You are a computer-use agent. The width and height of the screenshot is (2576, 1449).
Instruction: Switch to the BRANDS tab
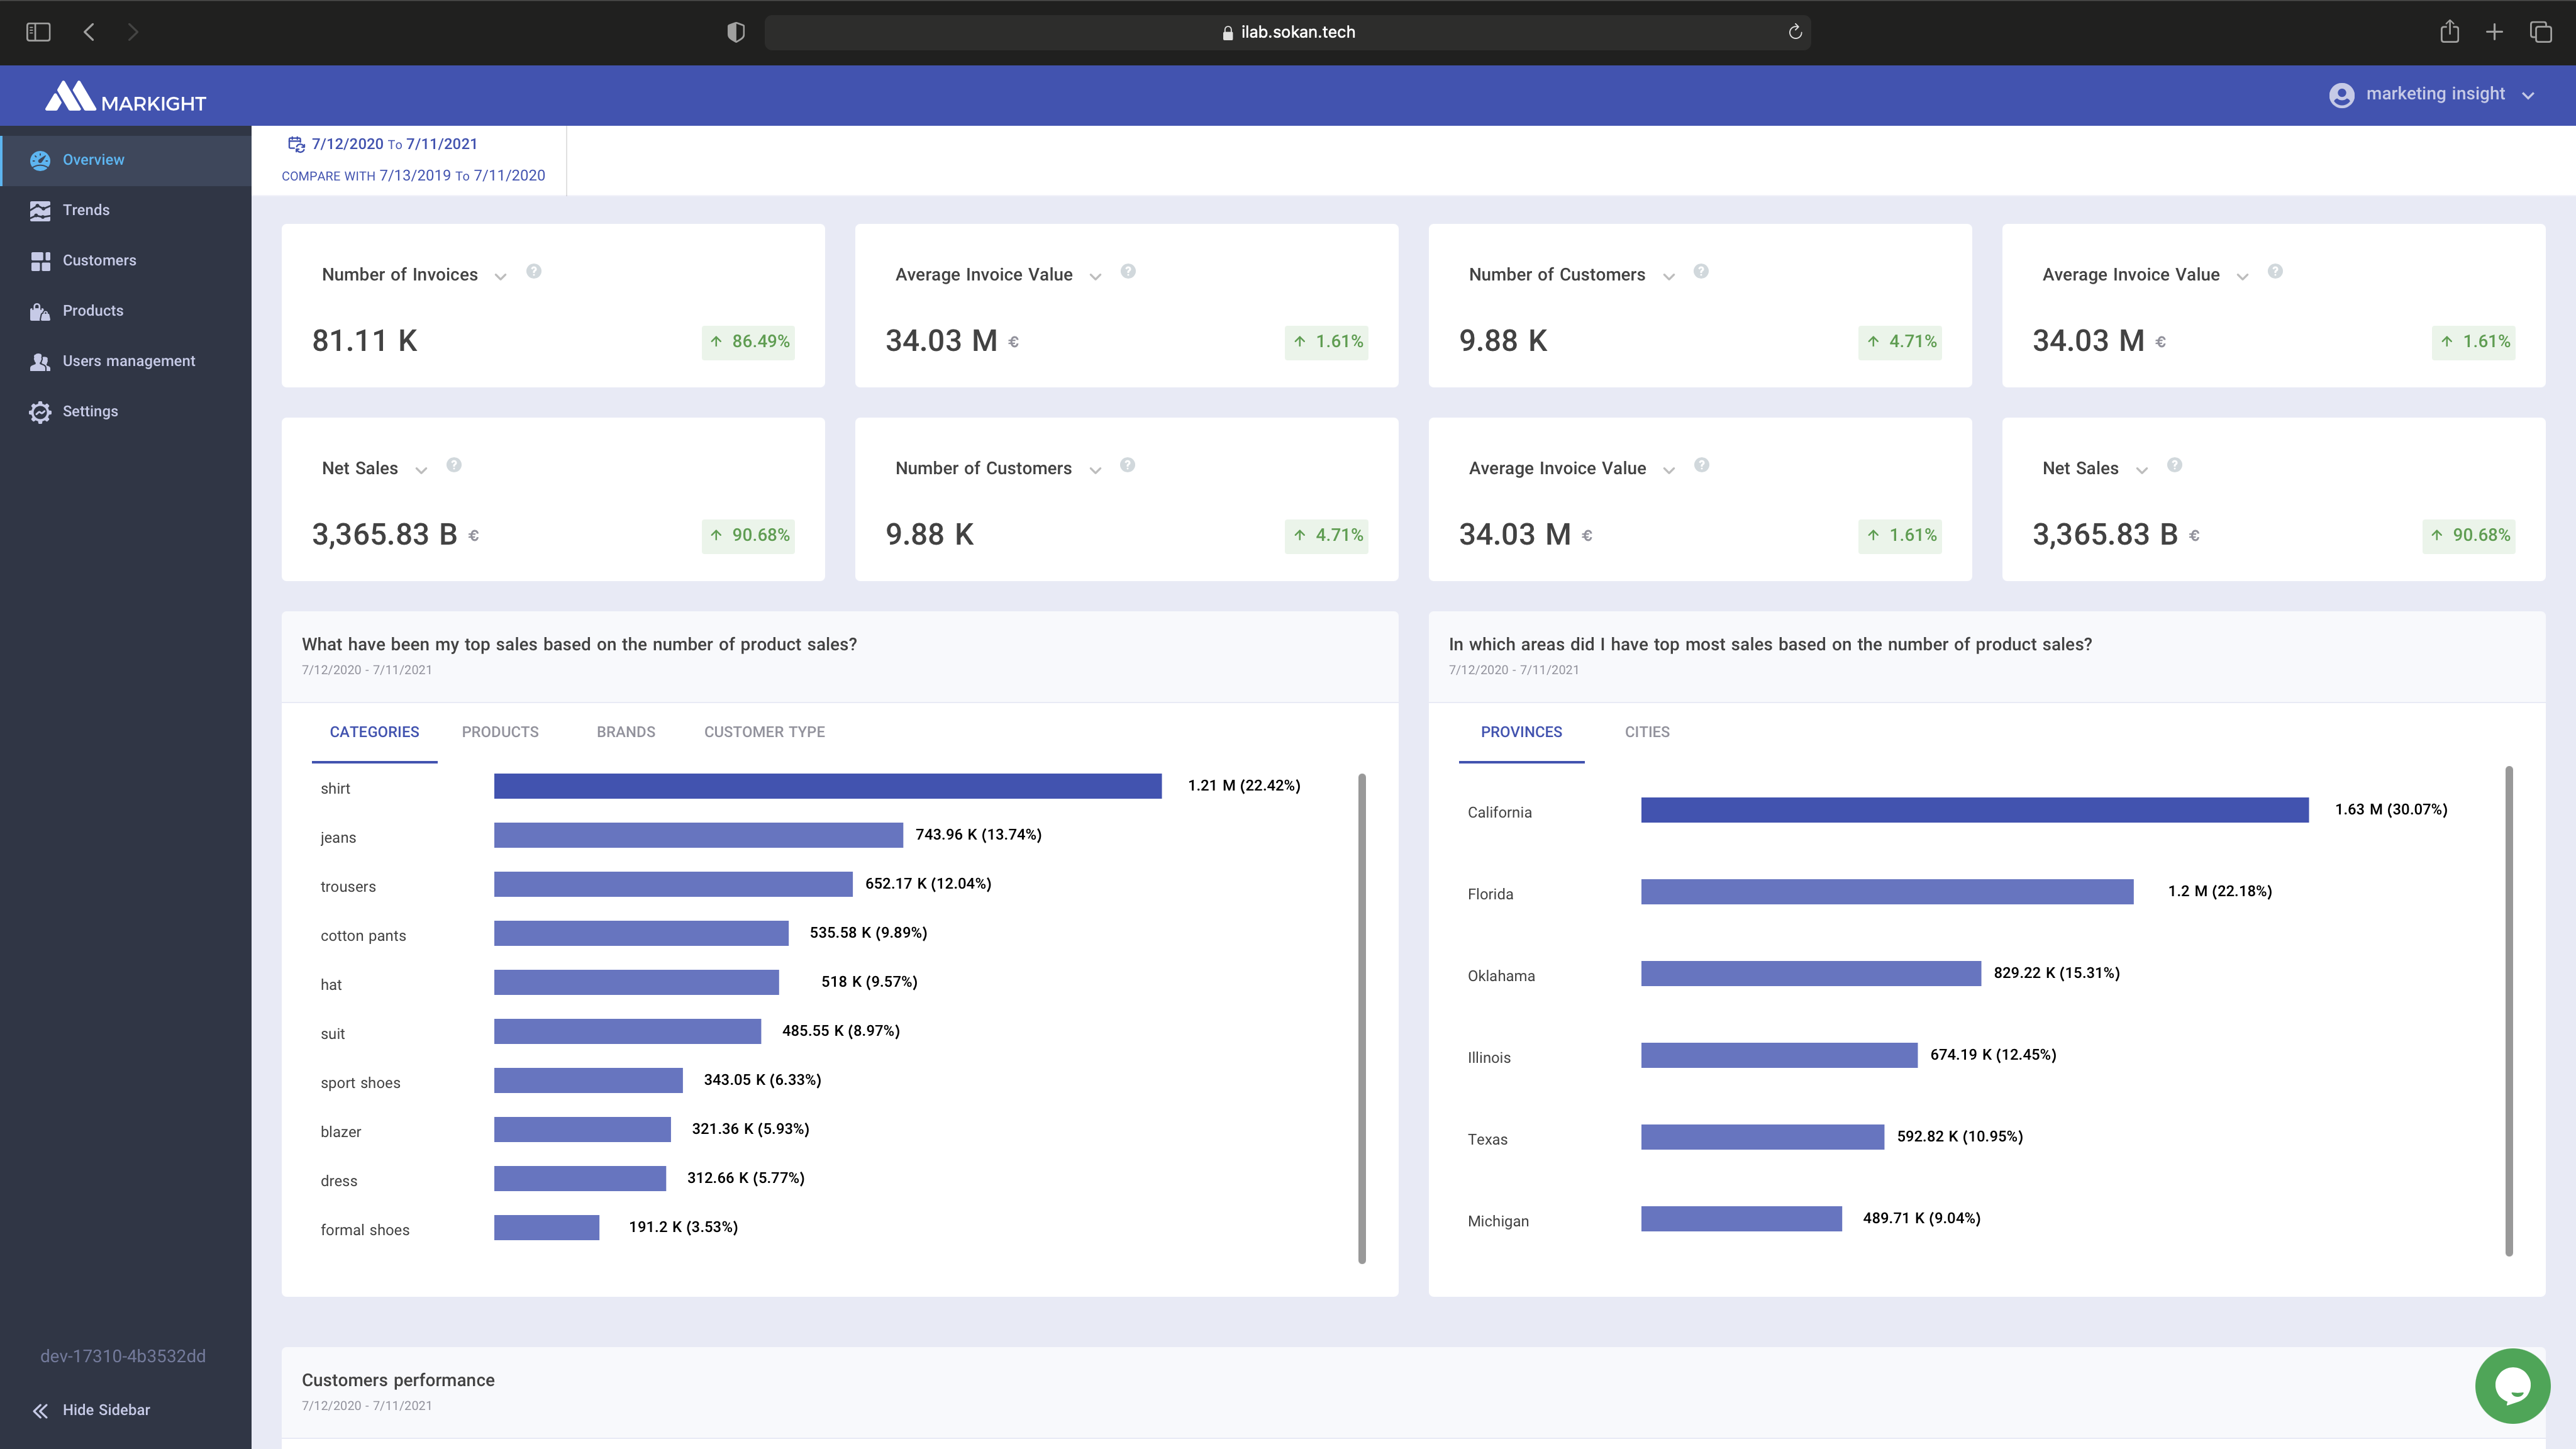626,732
